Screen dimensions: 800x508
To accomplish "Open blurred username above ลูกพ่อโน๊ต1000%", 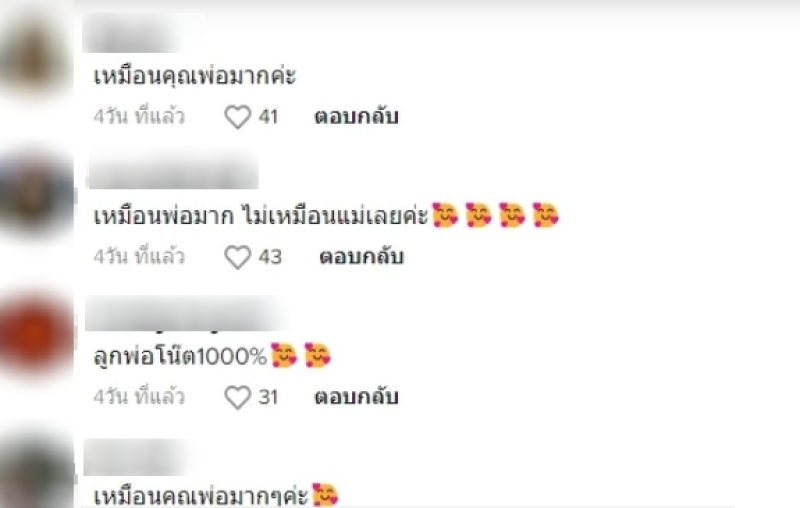I will 185,314.
